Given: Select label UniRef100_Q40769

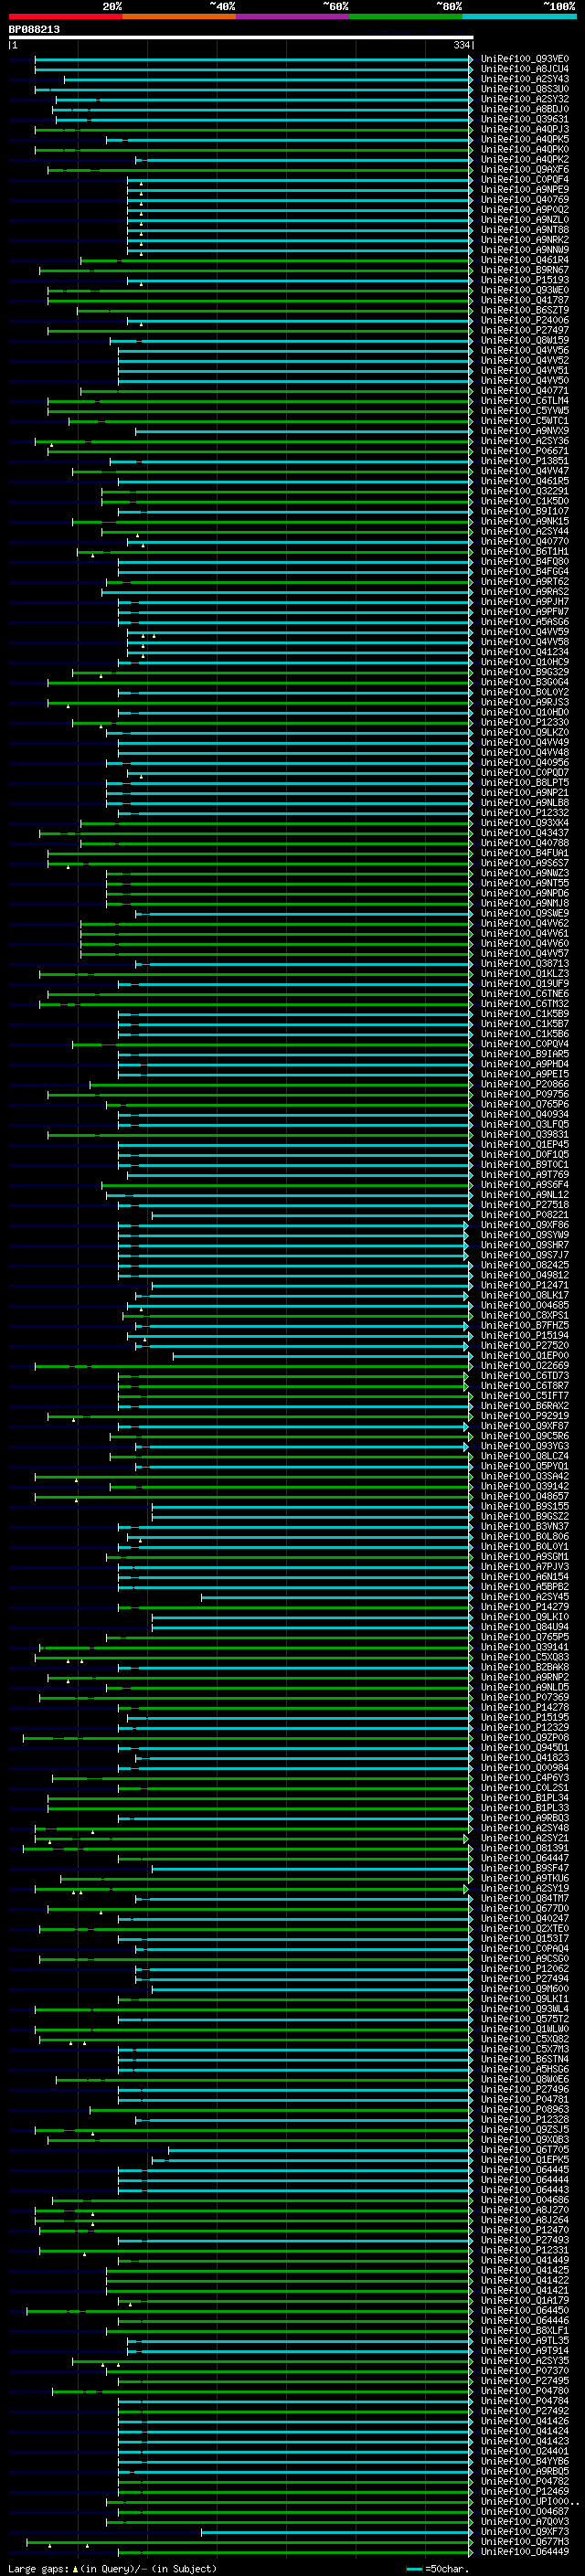Looking at the screenshot, I should click(524, 200).
